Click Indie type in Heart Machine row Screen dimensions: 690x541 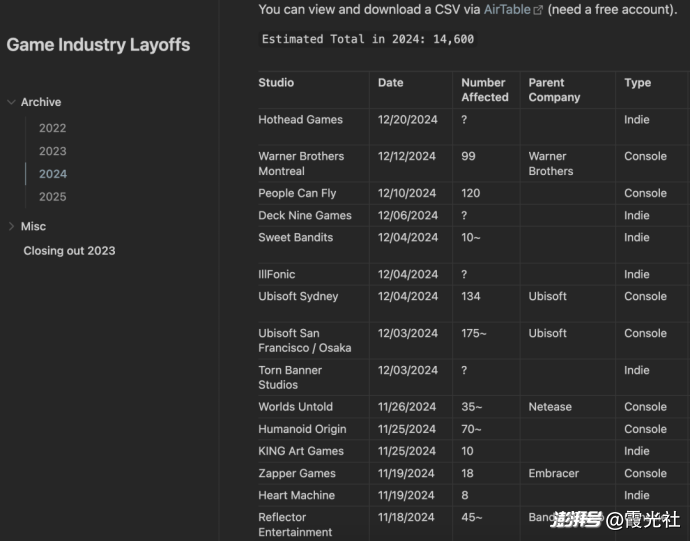[637, 495]
